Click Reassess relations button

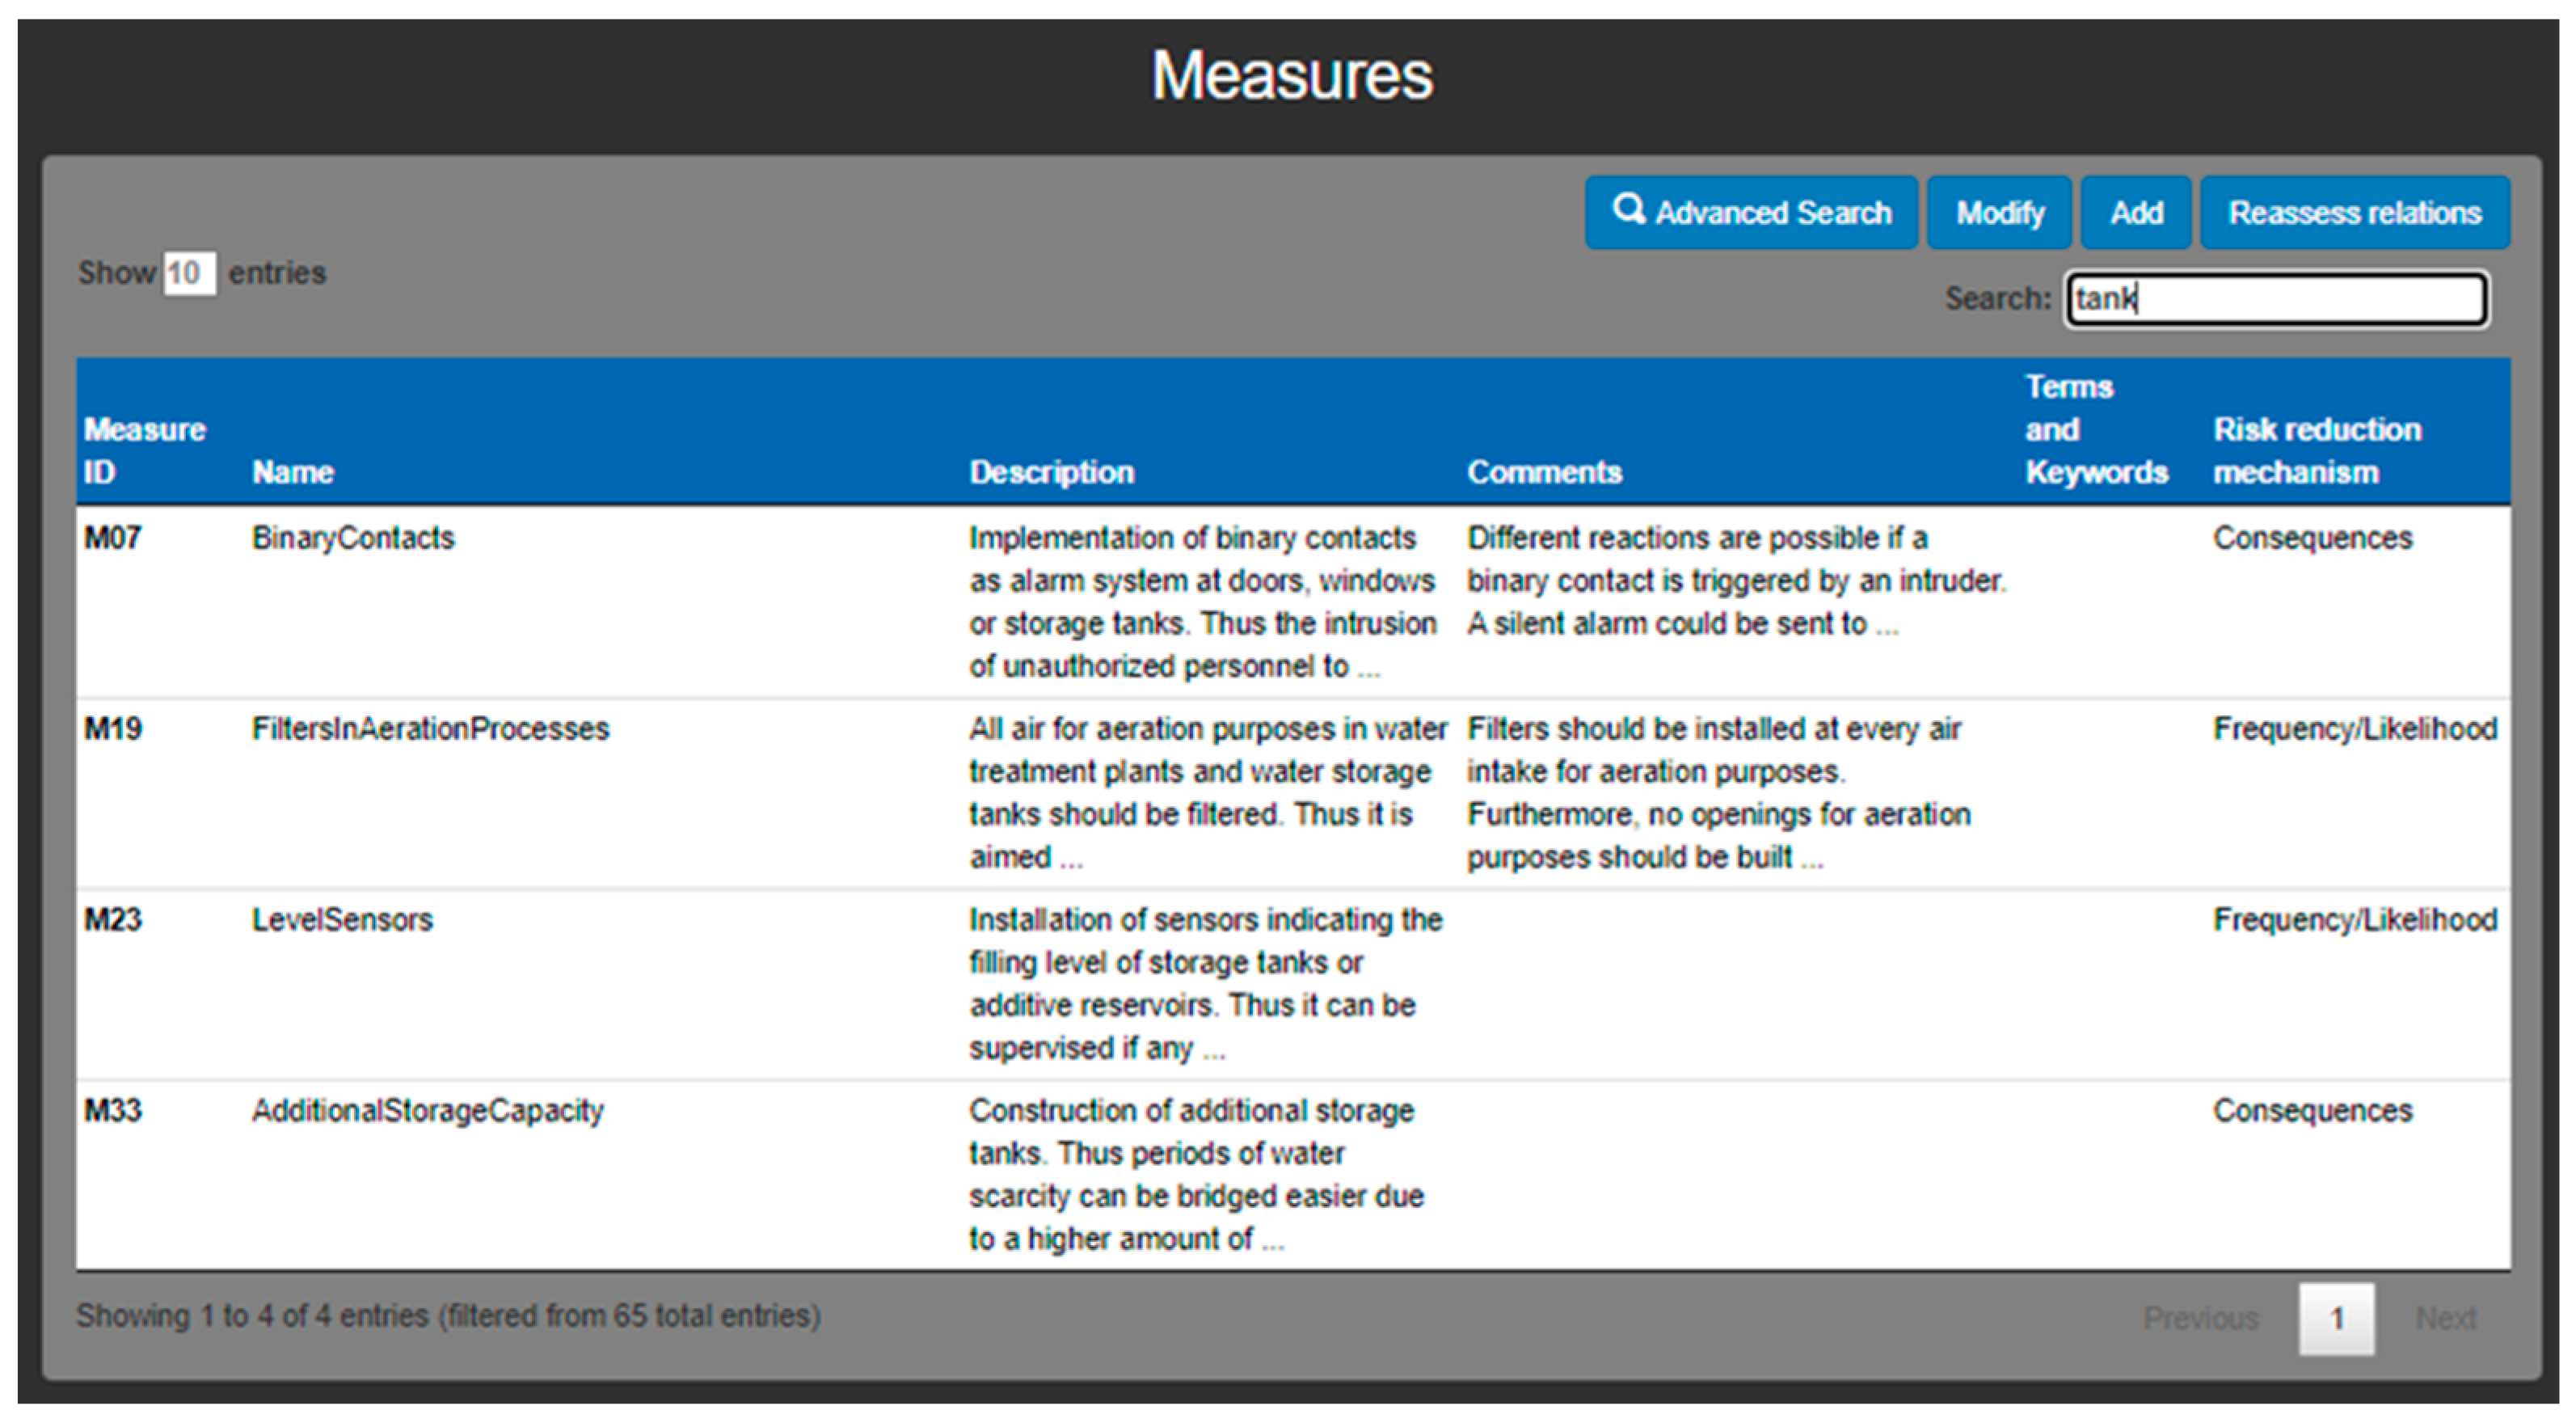coord(2354,213)
